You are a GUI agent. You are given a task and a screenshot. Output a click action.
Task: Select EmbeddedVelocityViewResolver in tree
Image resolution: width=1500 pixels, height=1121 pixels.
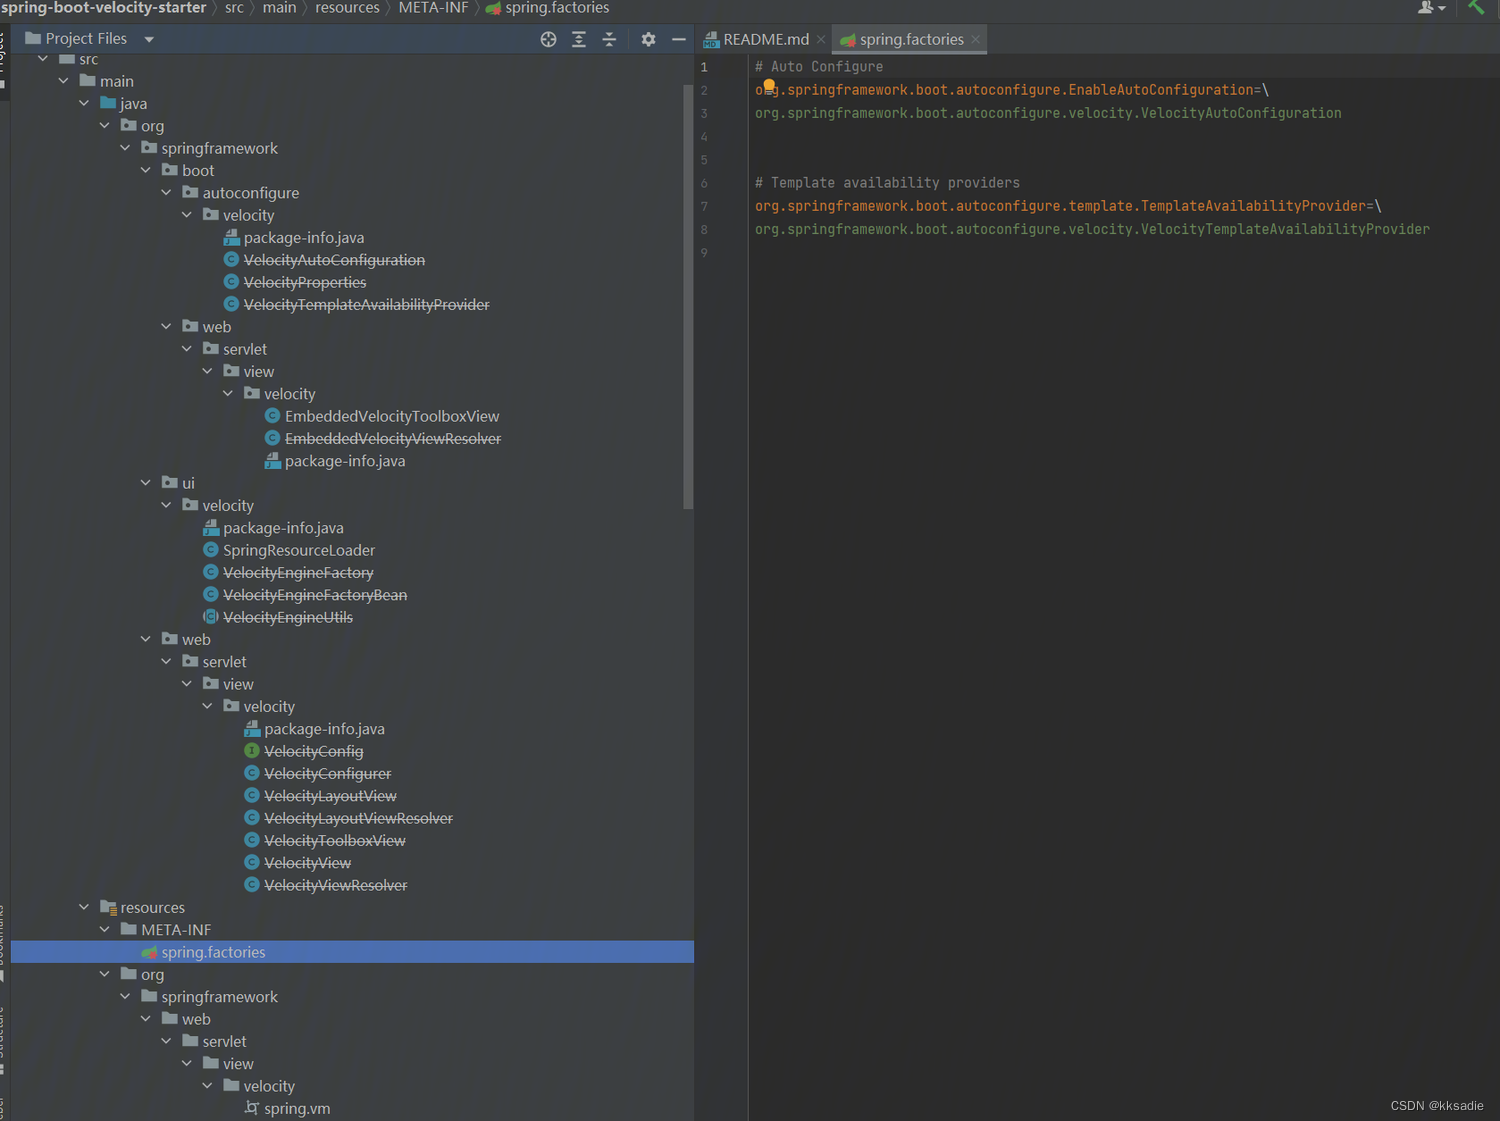tap(393, 438)
